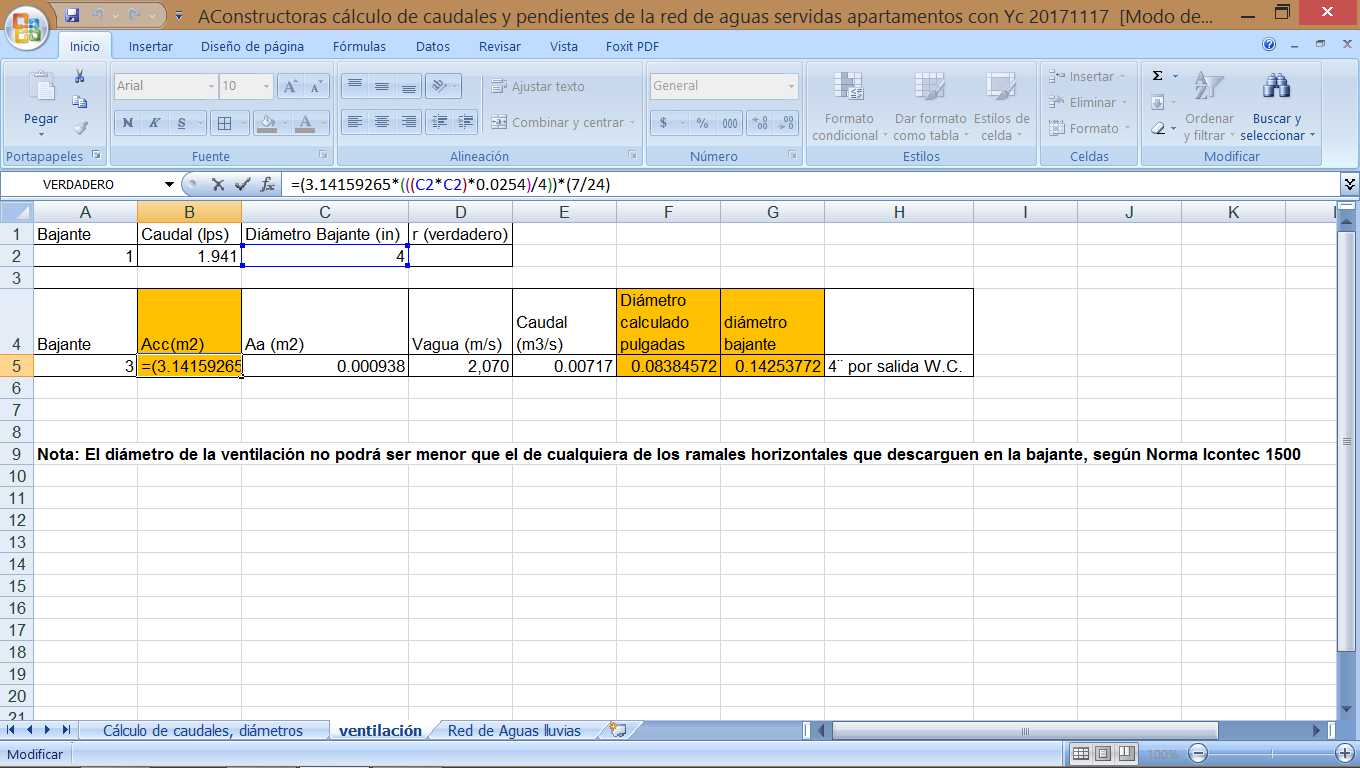The image size is (1360, 768).
Task: Increase font size with large A
Action: (x=290, y=86)
